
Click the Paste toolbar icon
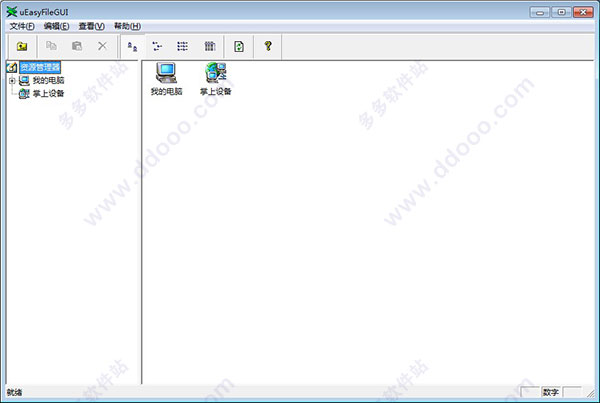[77, 46]
